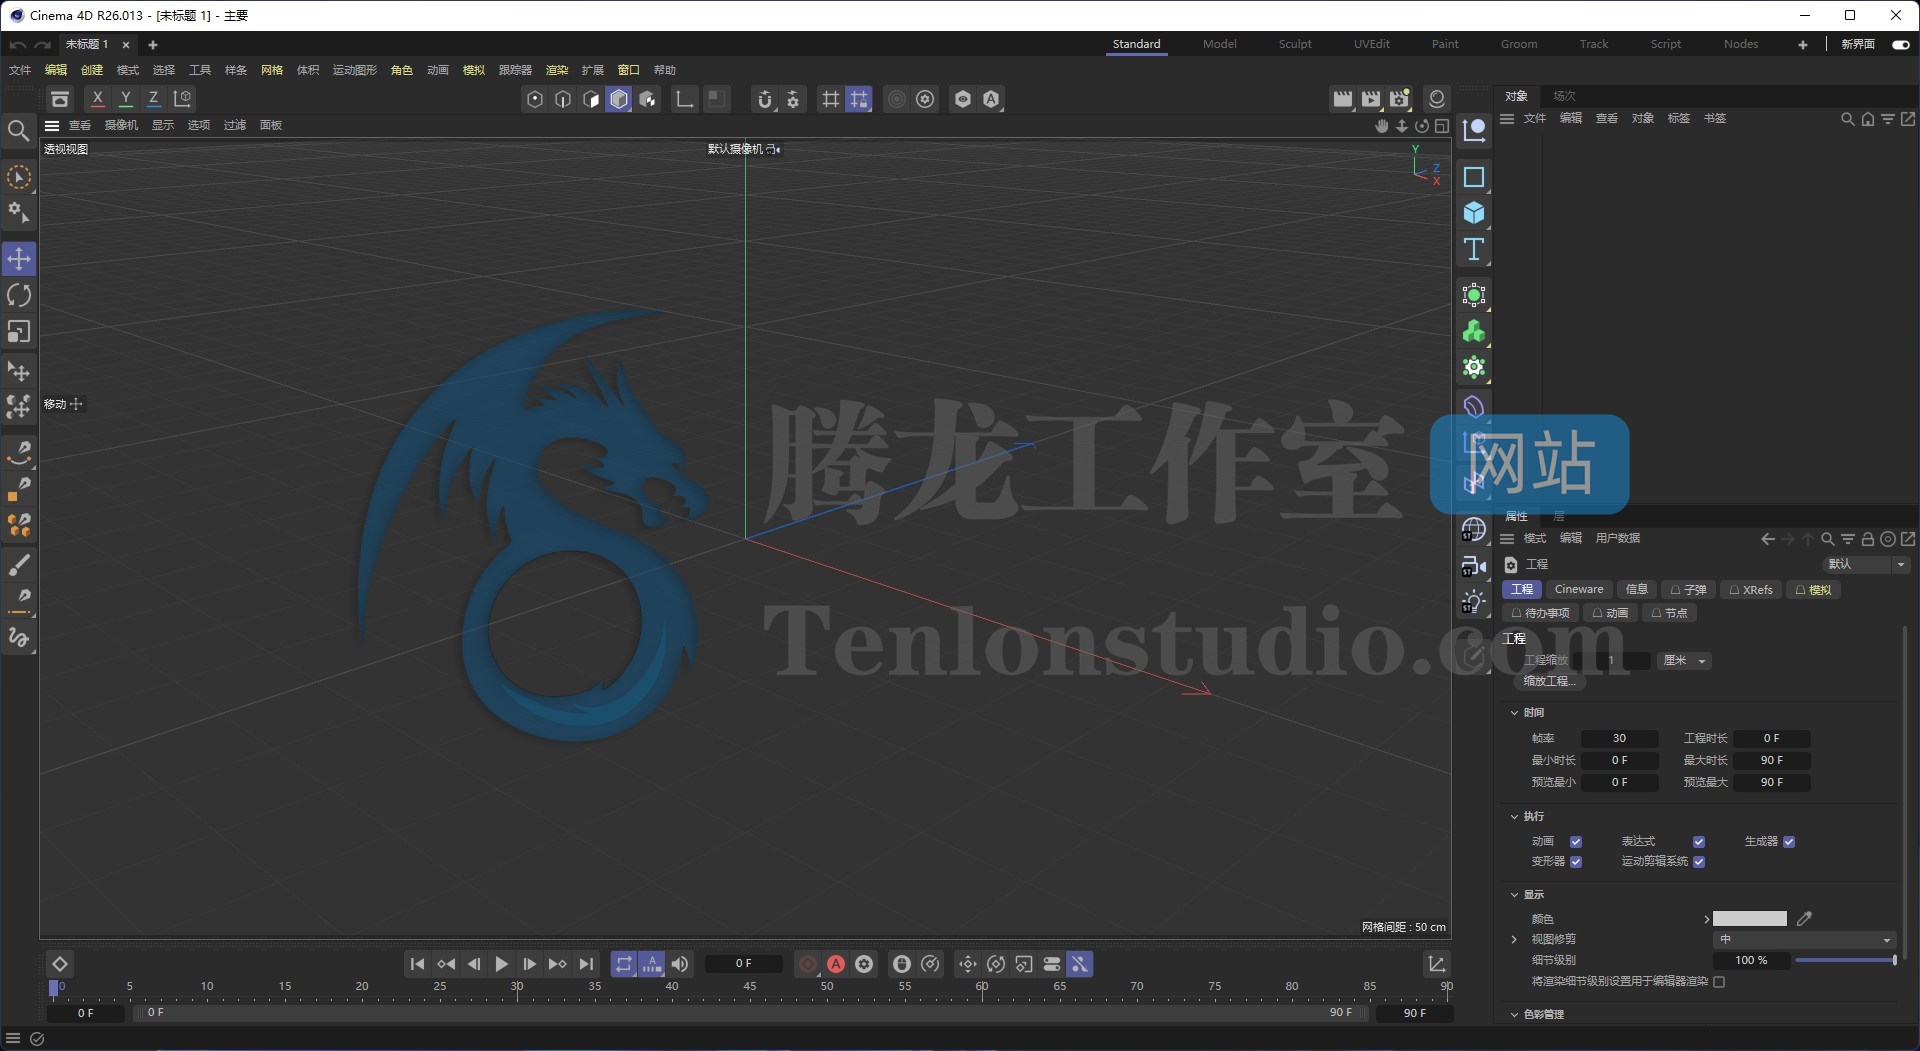Screen dimensions: 1920x1051
Task: Click the Play forward button
Action: coord(502,964)
